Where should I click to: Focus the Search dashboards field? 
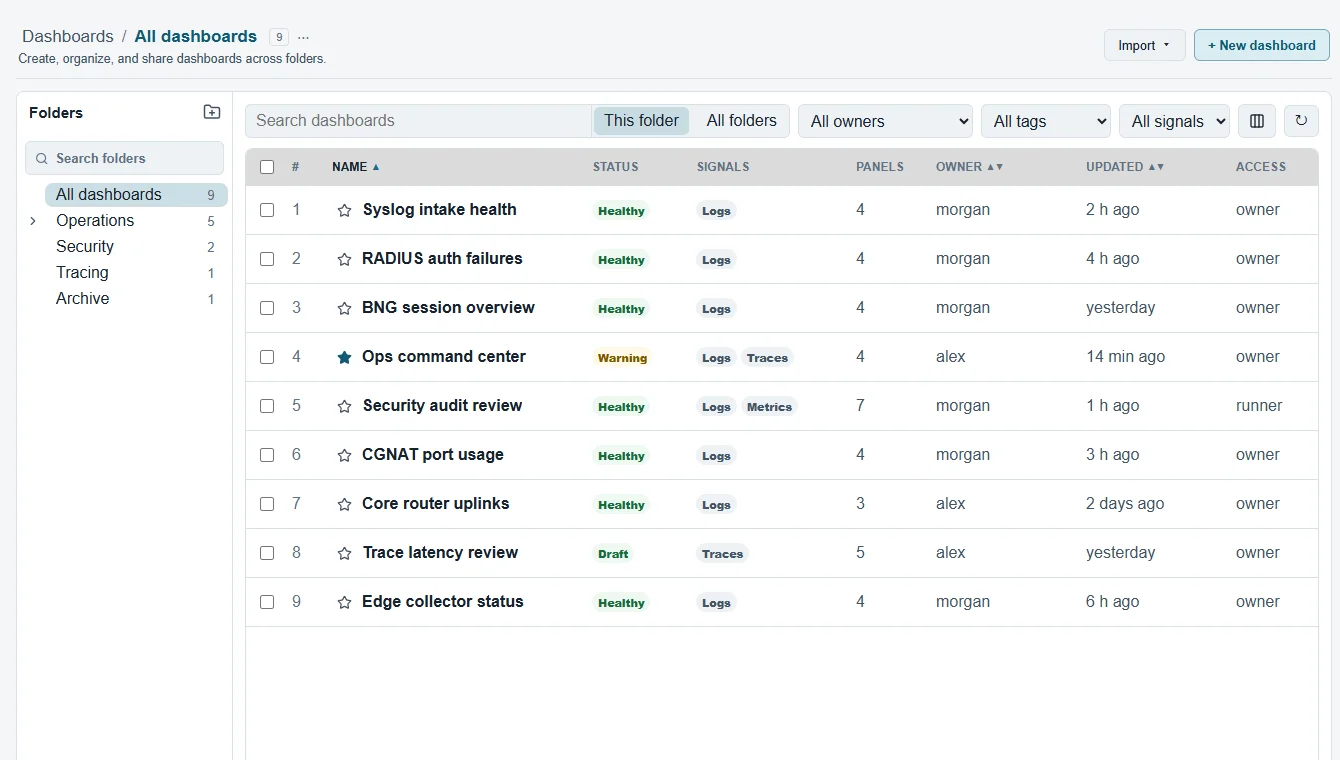click(x=418, y=121)
